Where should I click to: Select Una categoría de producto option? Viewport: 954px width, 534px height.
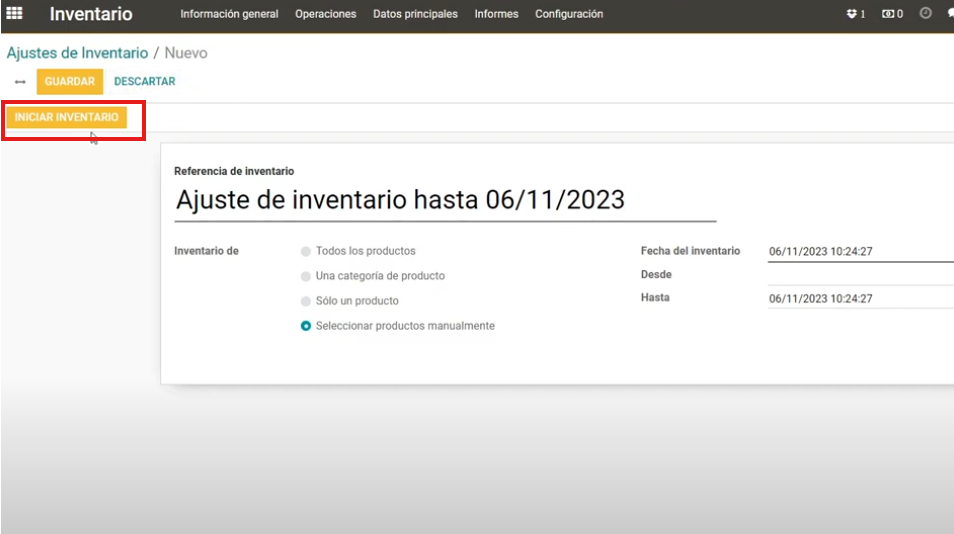[x=305, y=276]
